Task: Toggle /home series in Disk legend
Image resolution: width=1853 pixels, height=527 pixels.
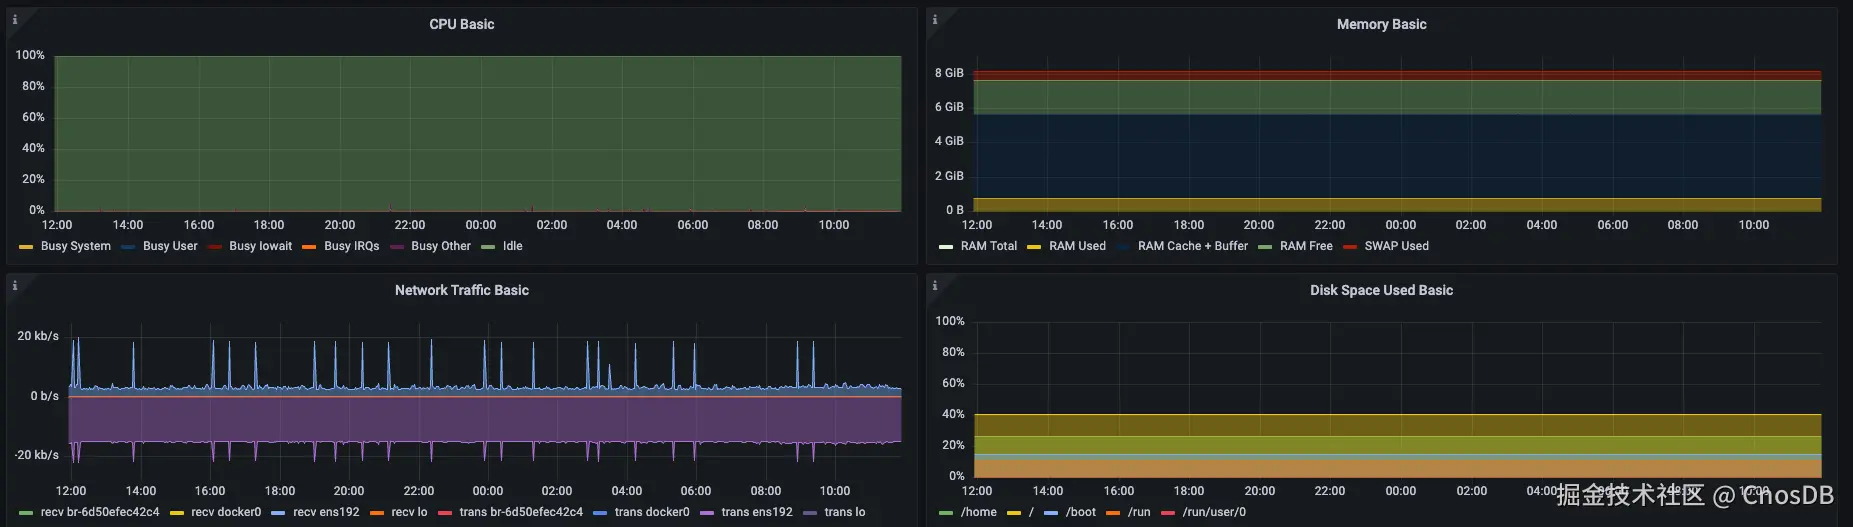Action: pyautogui.click(x=979, y=512)
